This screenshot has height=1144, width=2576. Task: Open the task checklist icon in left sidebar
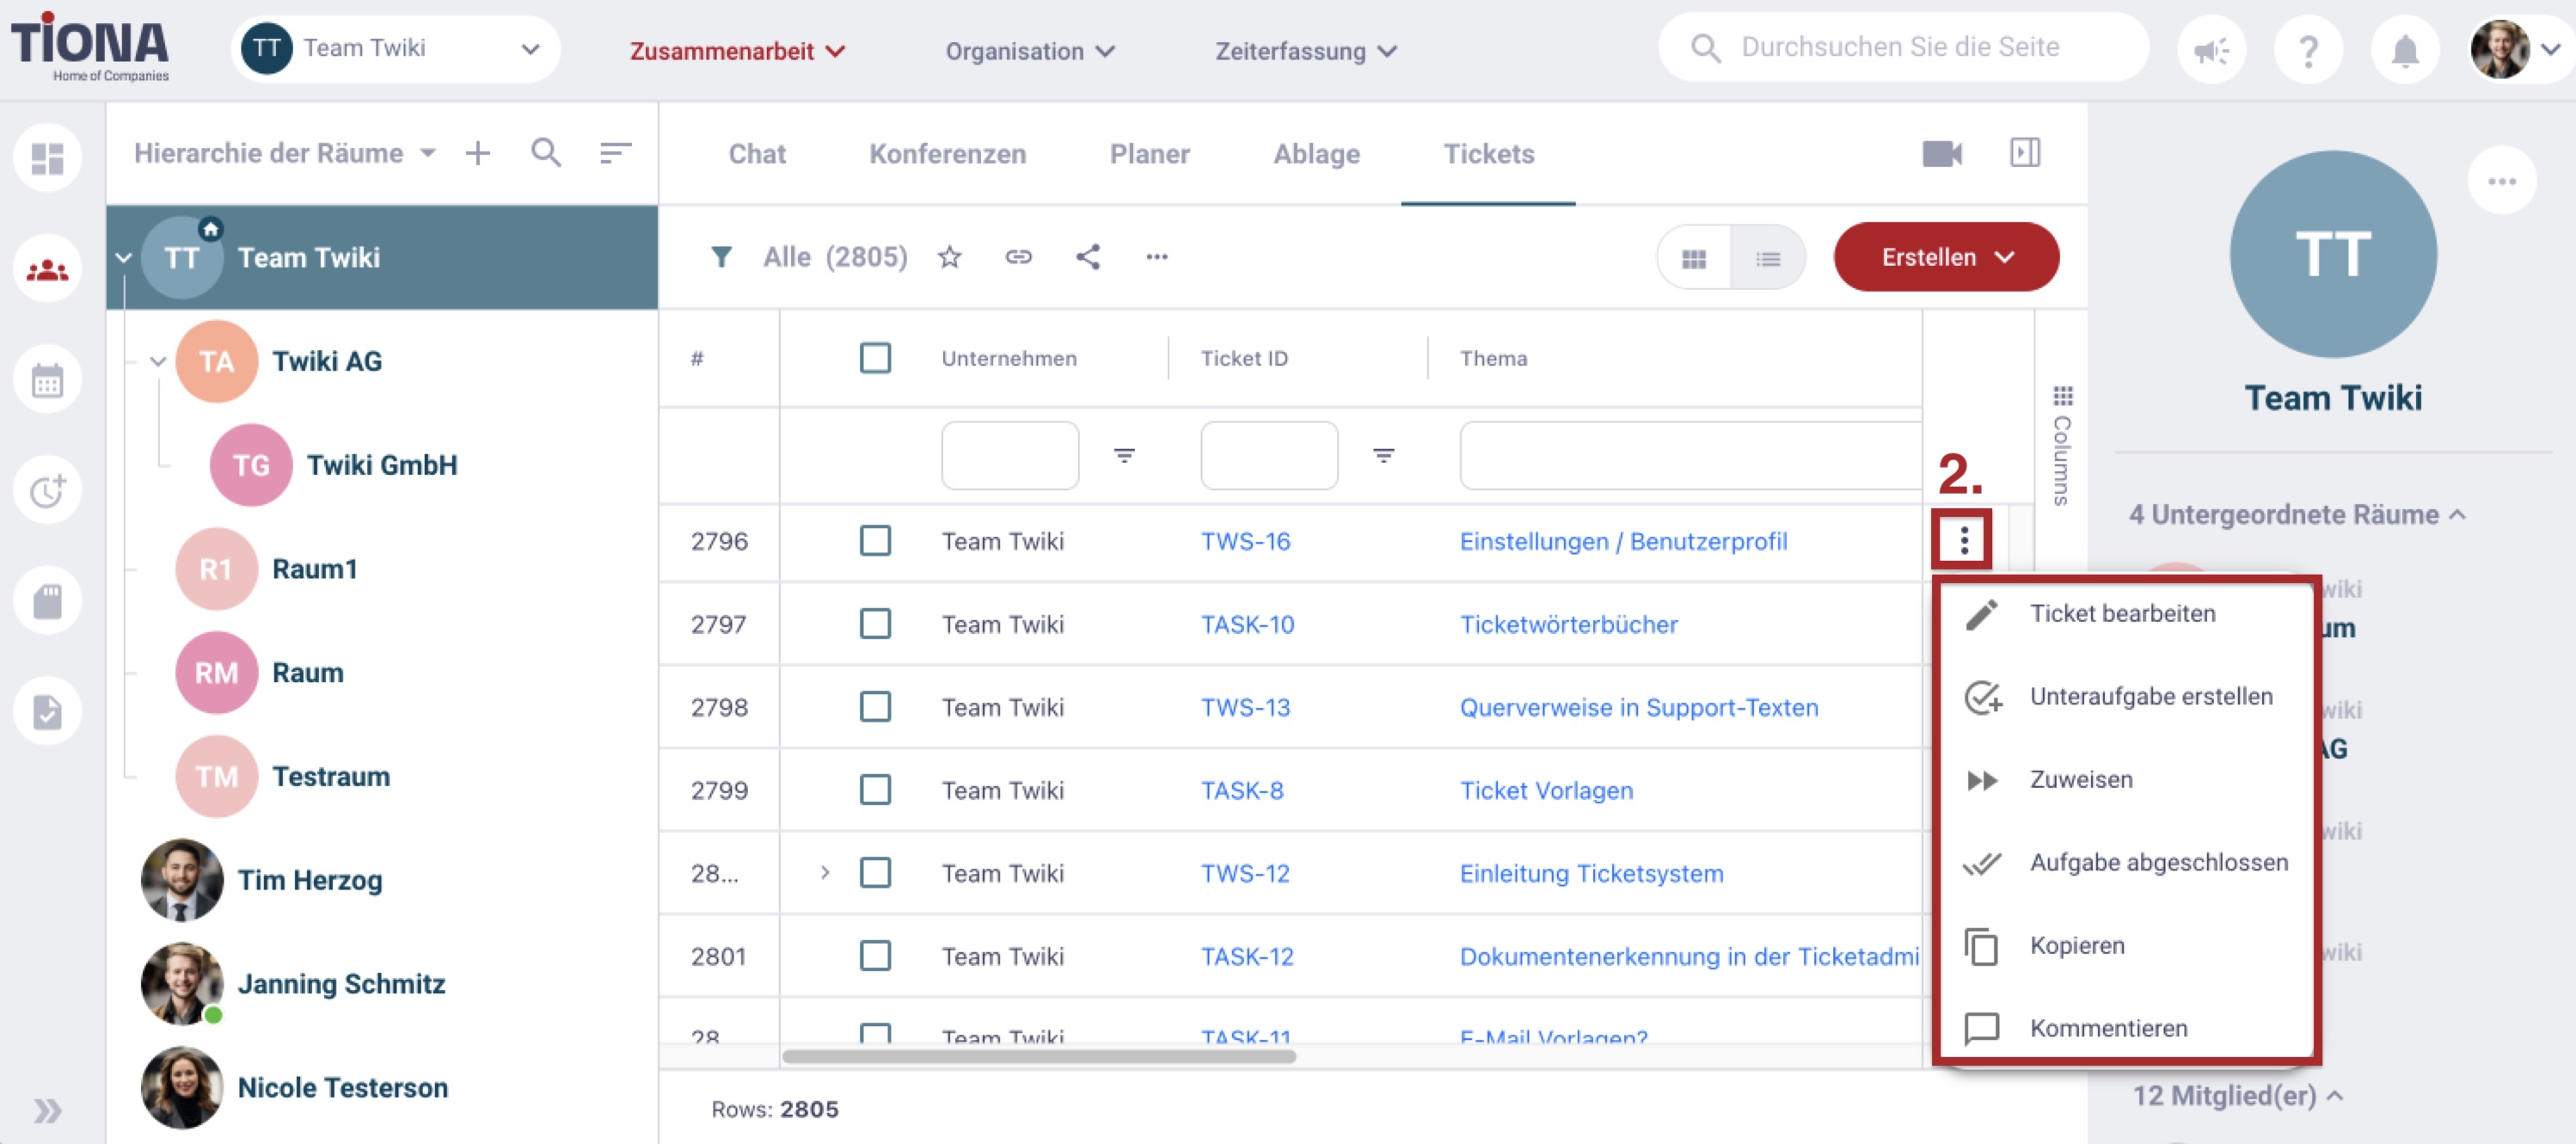pyautogui.click(x=47, y=711)
